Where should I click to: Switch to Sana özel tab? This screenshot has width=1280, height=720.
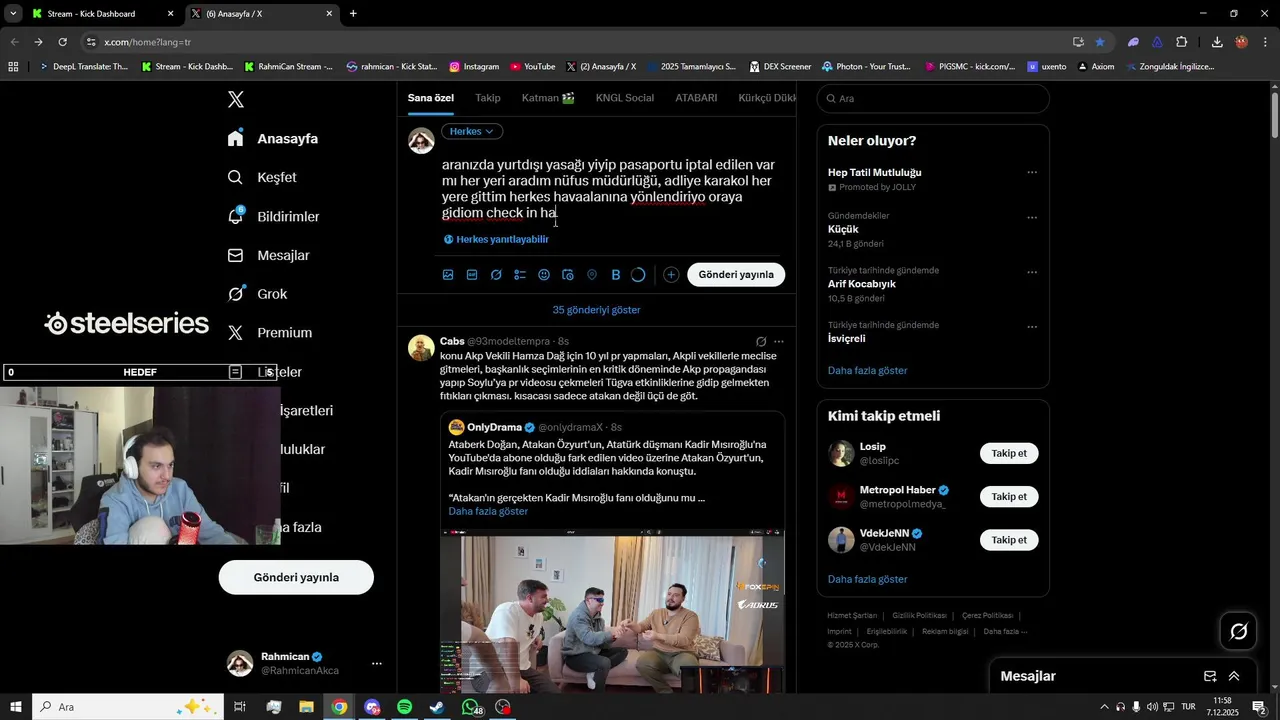(431, 98)
